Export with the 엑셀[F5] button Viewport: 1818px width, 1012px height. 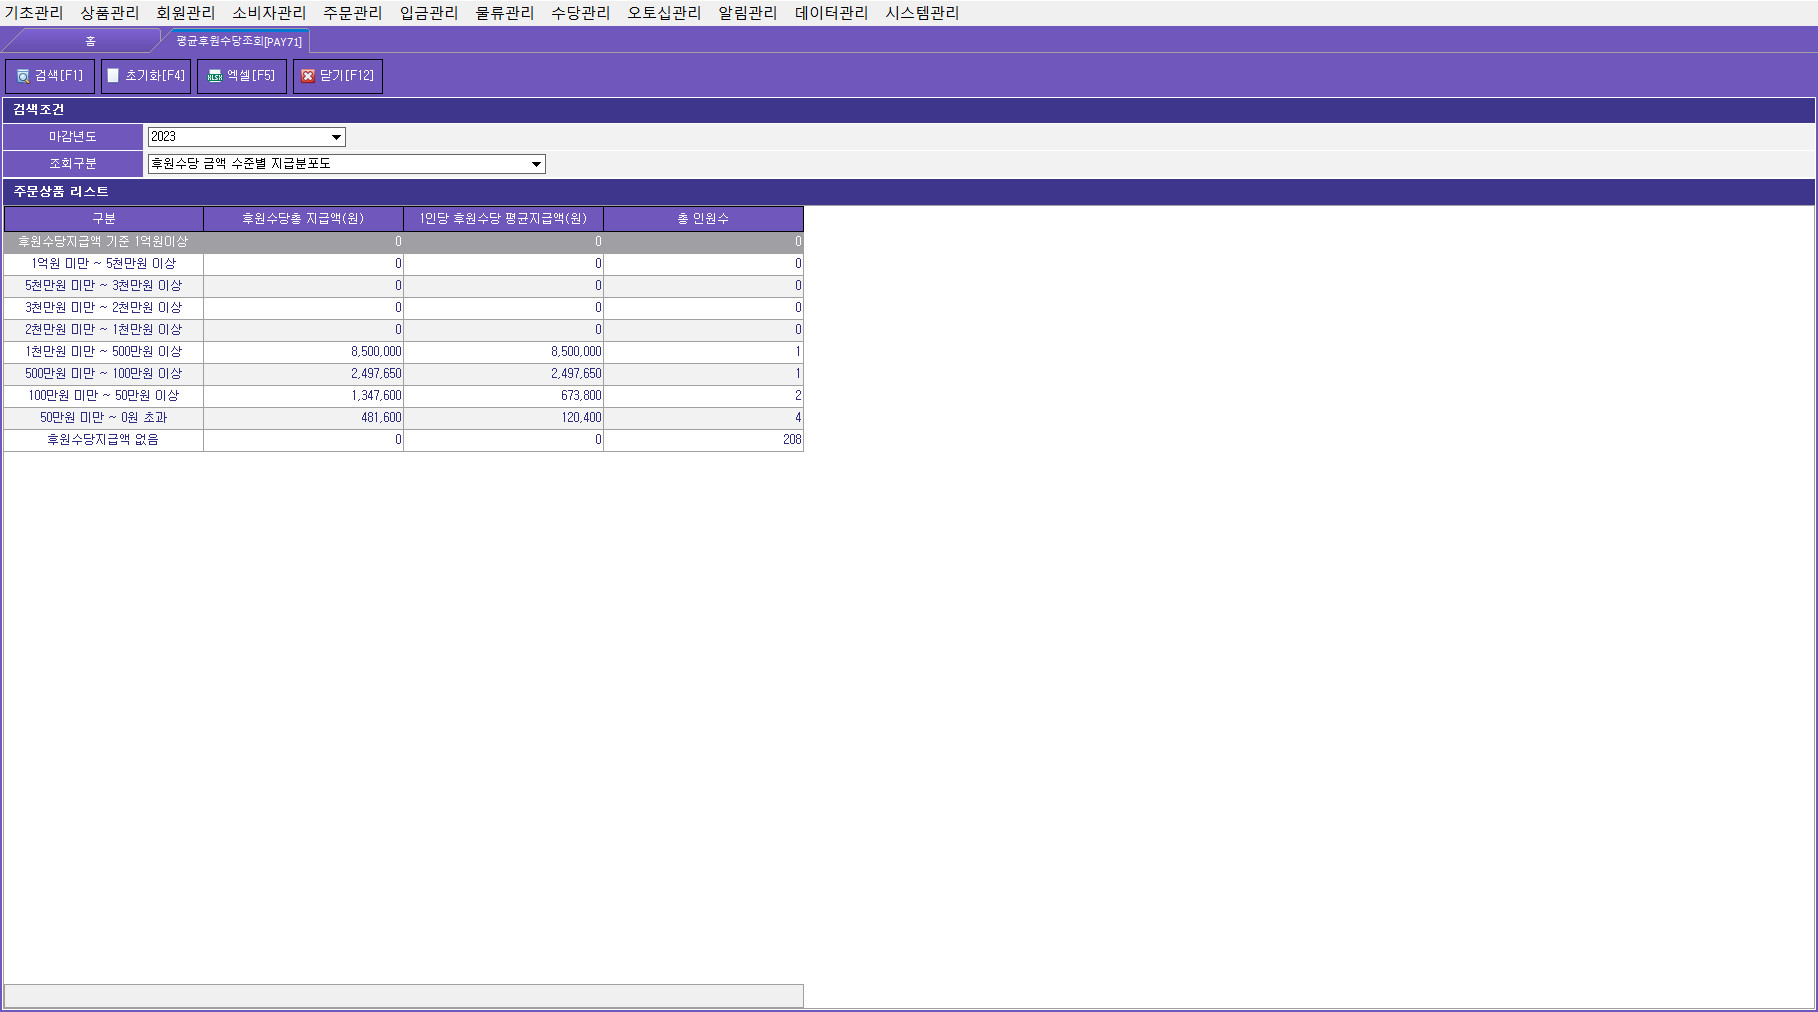click(x=242, y=76)
